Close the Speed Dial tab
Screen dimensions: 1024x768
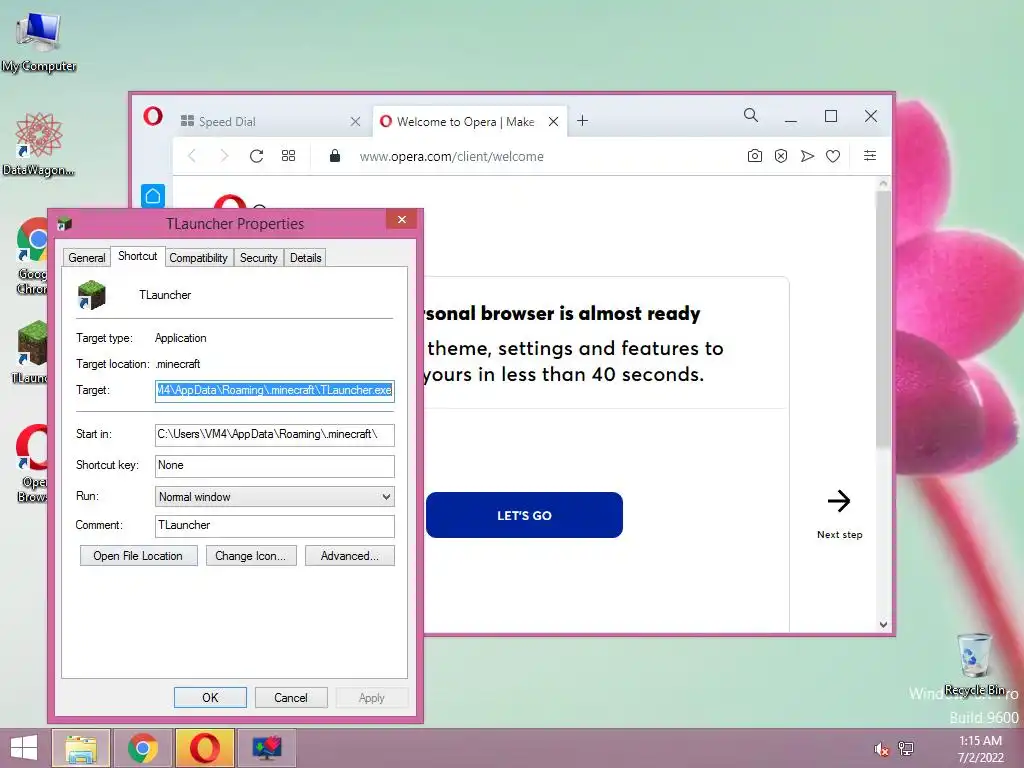point(355,121)
